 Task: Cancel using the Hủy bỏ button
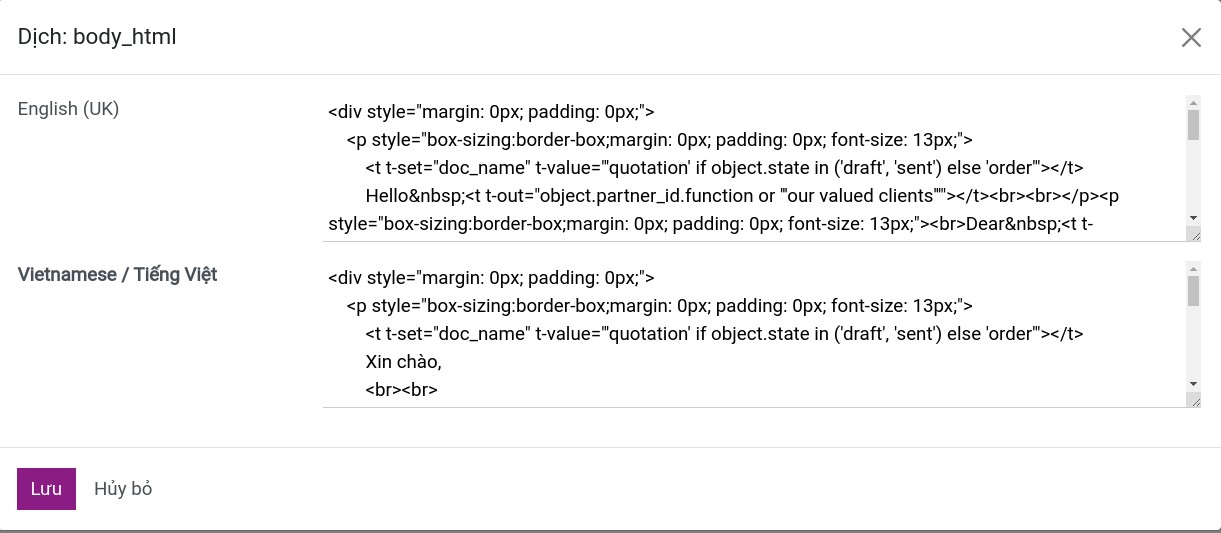click(123, 489)
